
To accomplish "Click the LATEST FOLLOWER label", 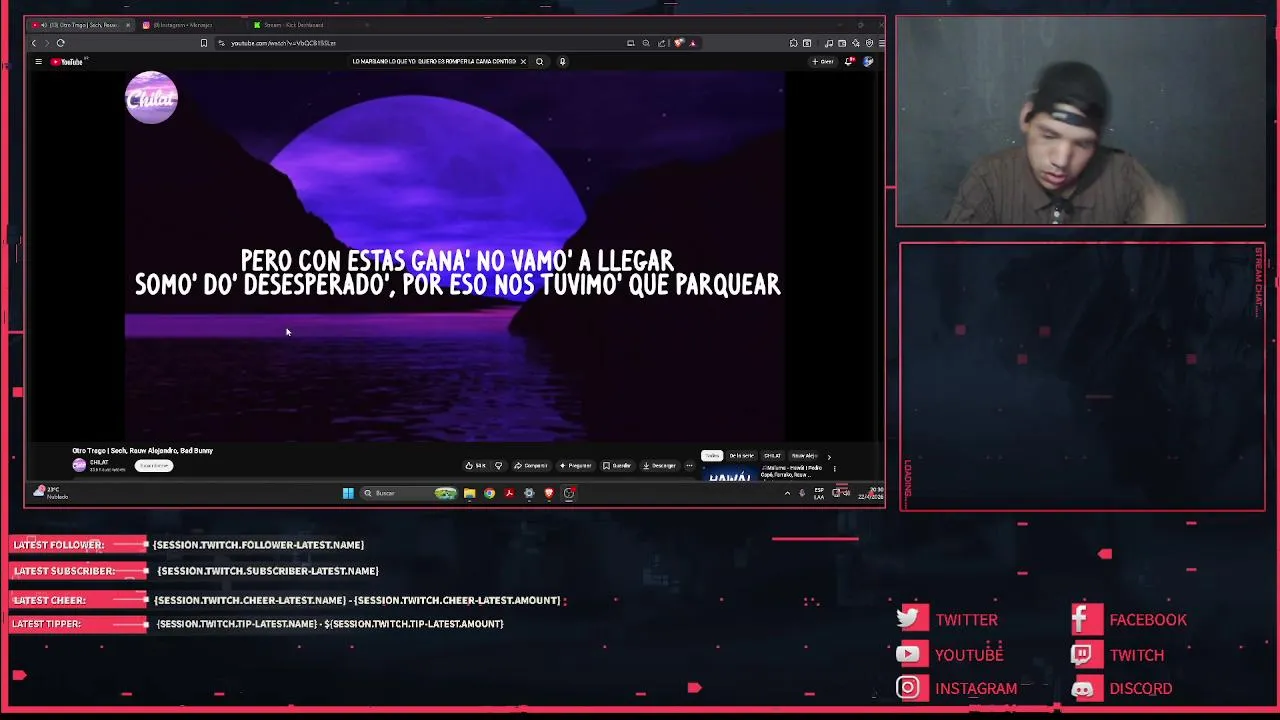I will 59,545.
